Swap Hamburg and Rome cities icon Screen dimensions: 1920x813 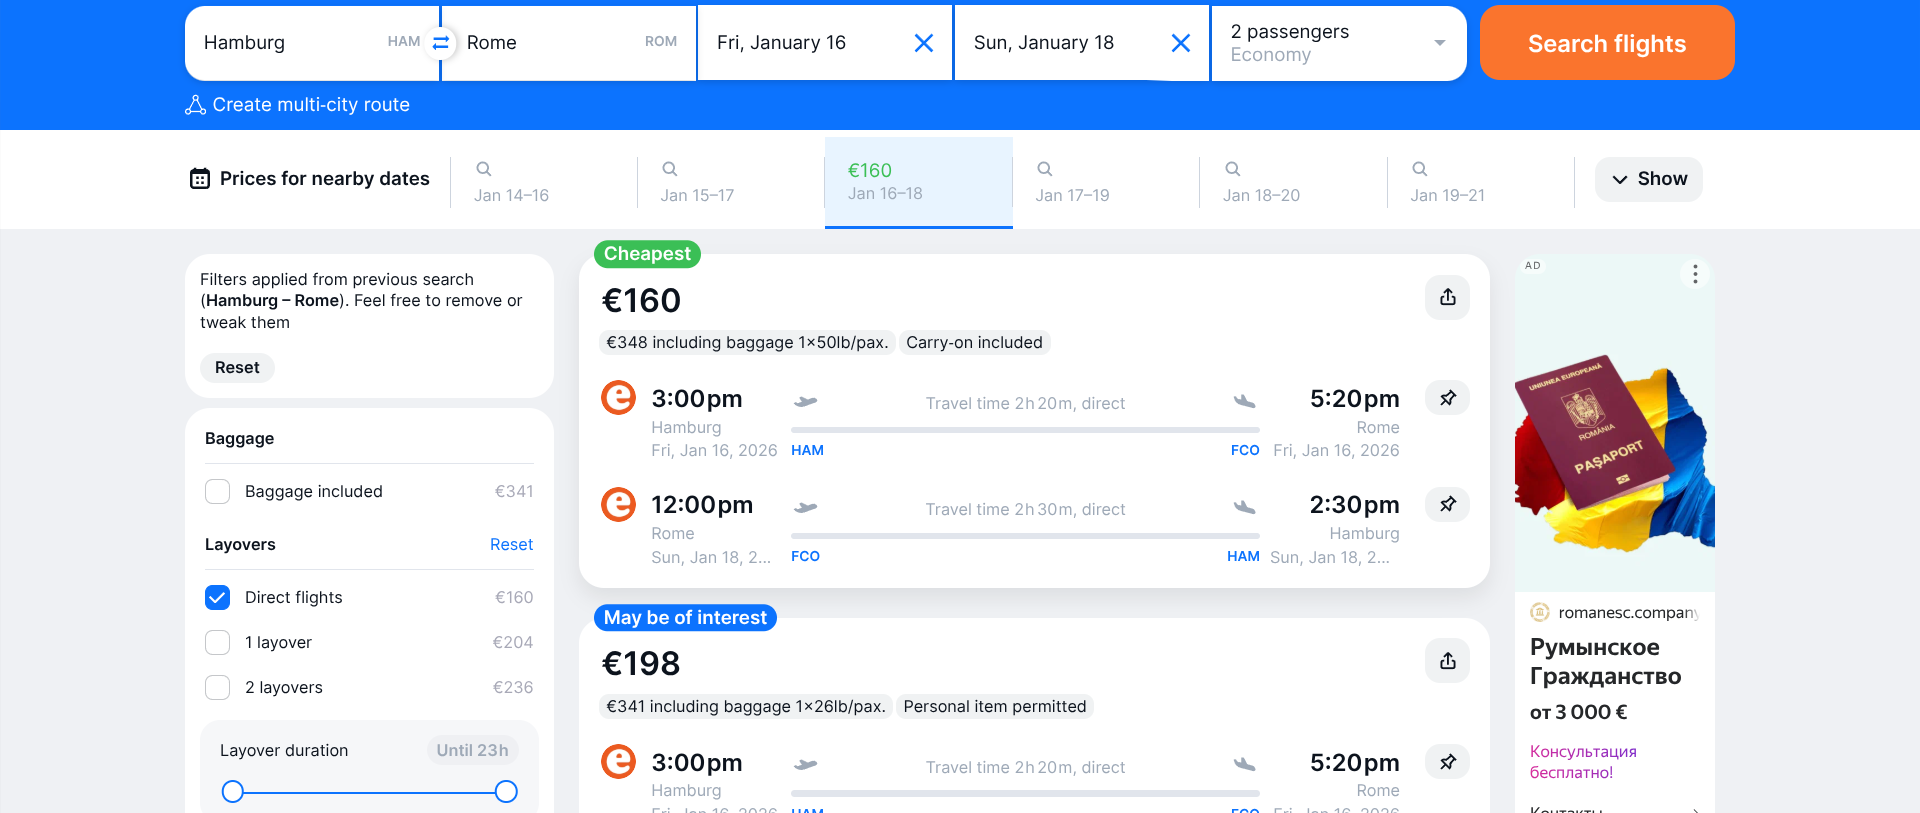[440, 43]
